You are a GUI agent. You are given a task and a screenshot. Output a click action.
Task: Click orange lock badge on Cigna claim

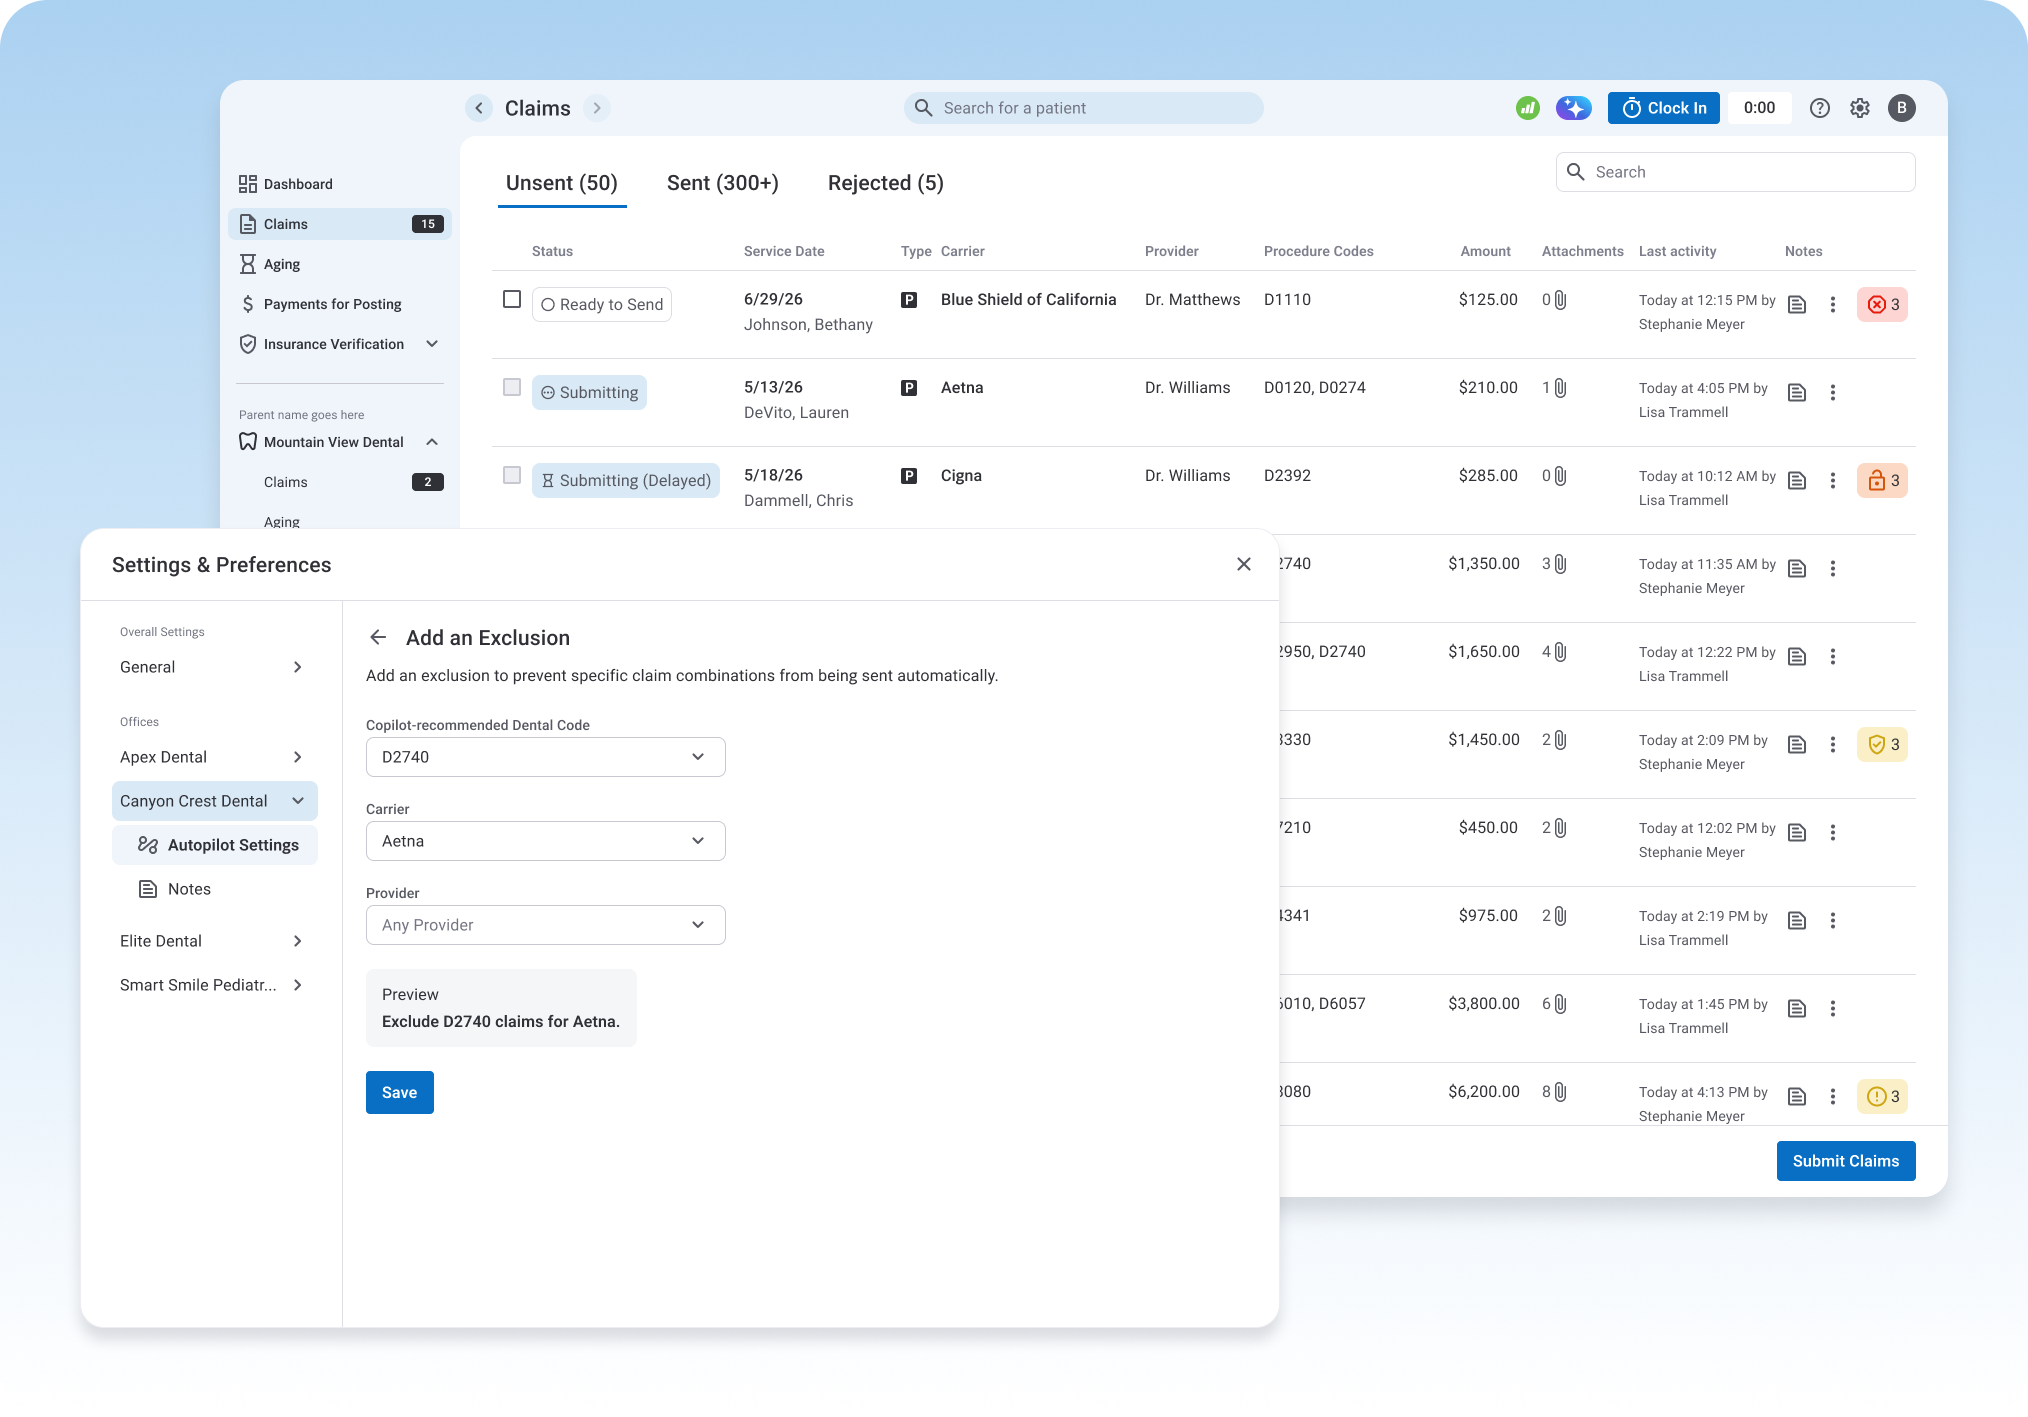pos(1882,481)
